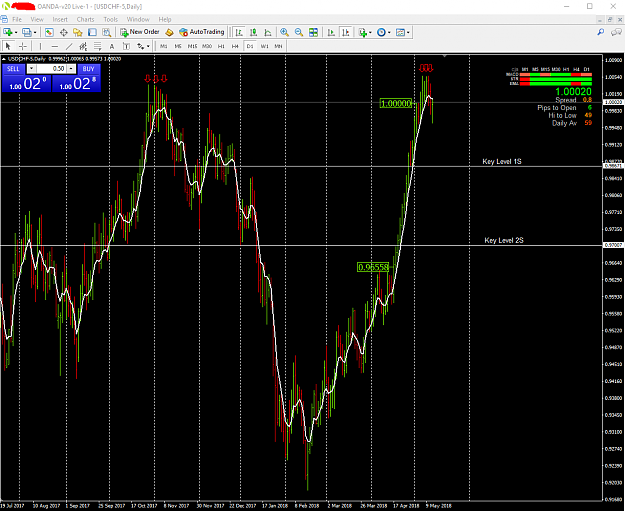Open the Indicators list icon

point(362,32)
